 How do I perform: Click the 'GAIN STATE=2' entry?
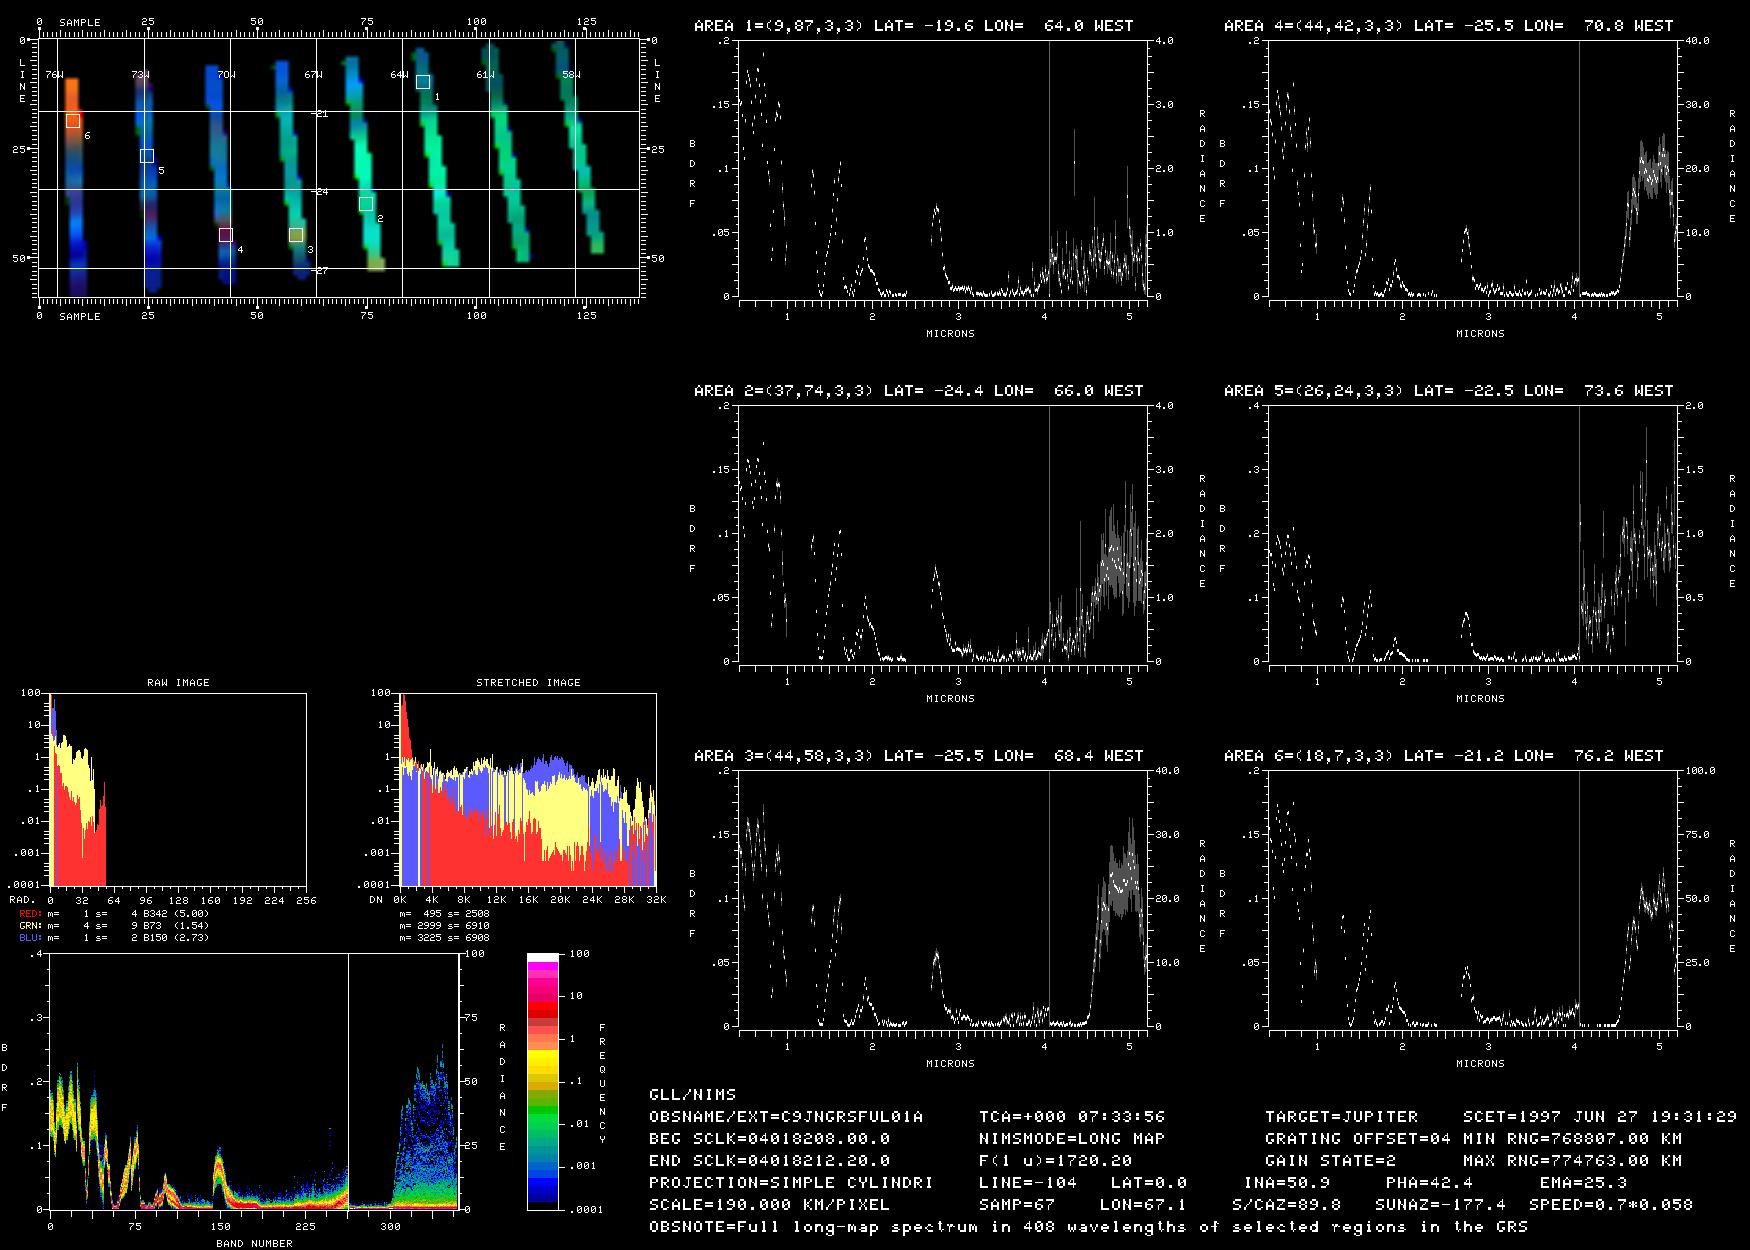click(1330, 1161)
